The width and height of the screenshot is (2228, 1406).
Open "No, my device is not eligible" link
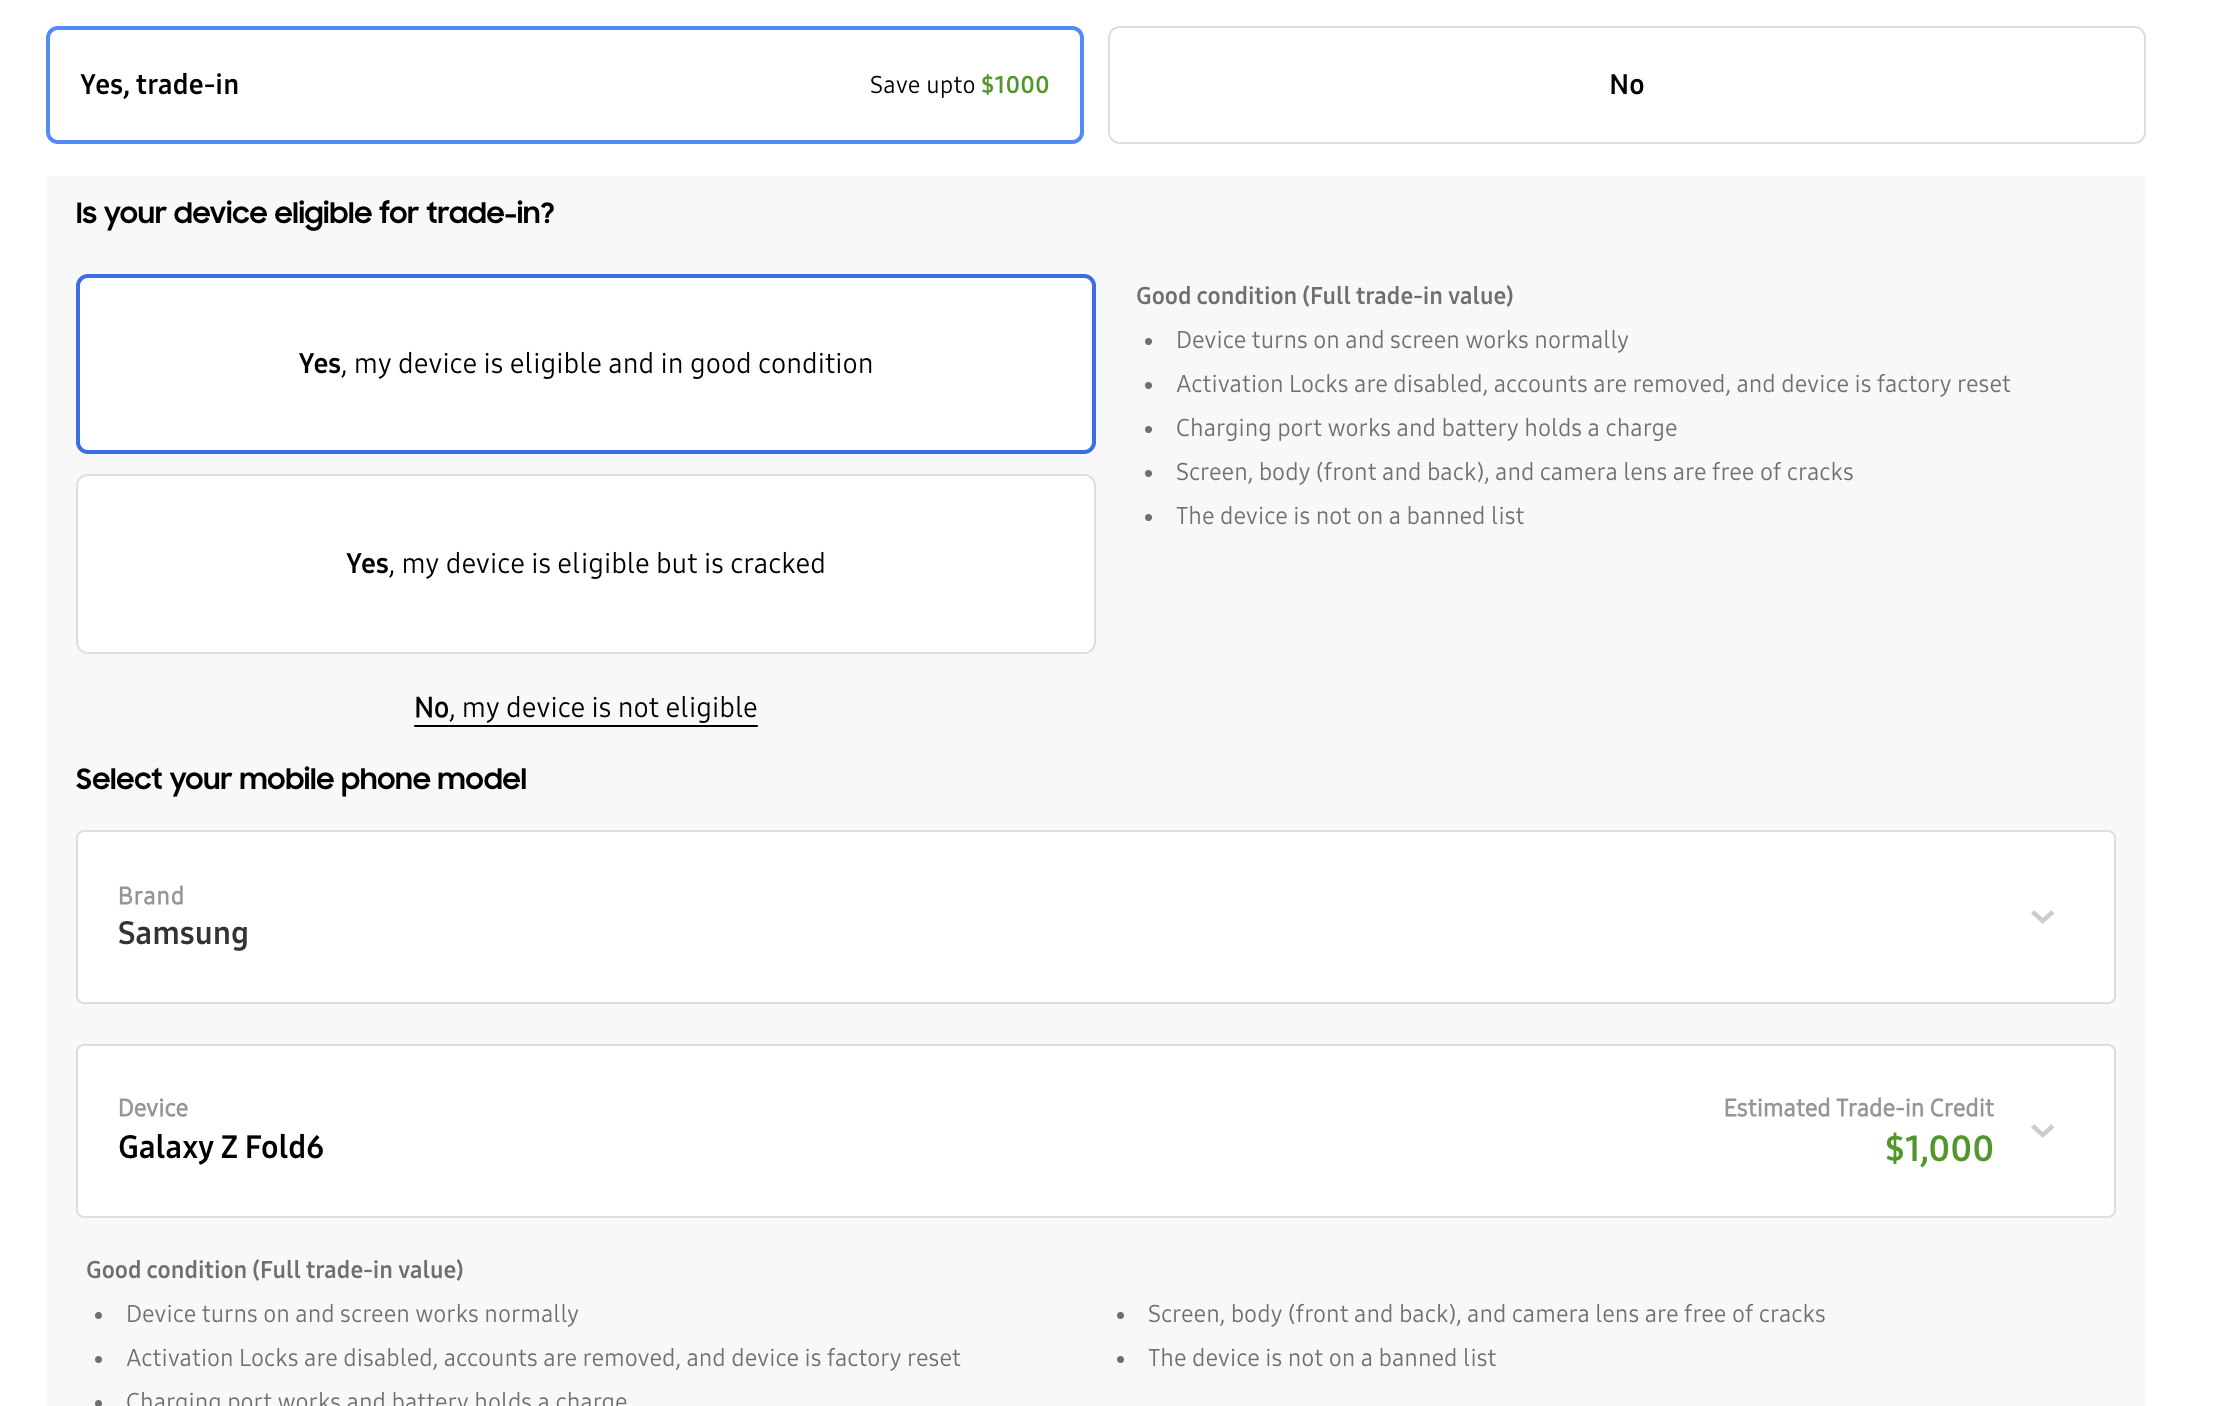(586, 708)
